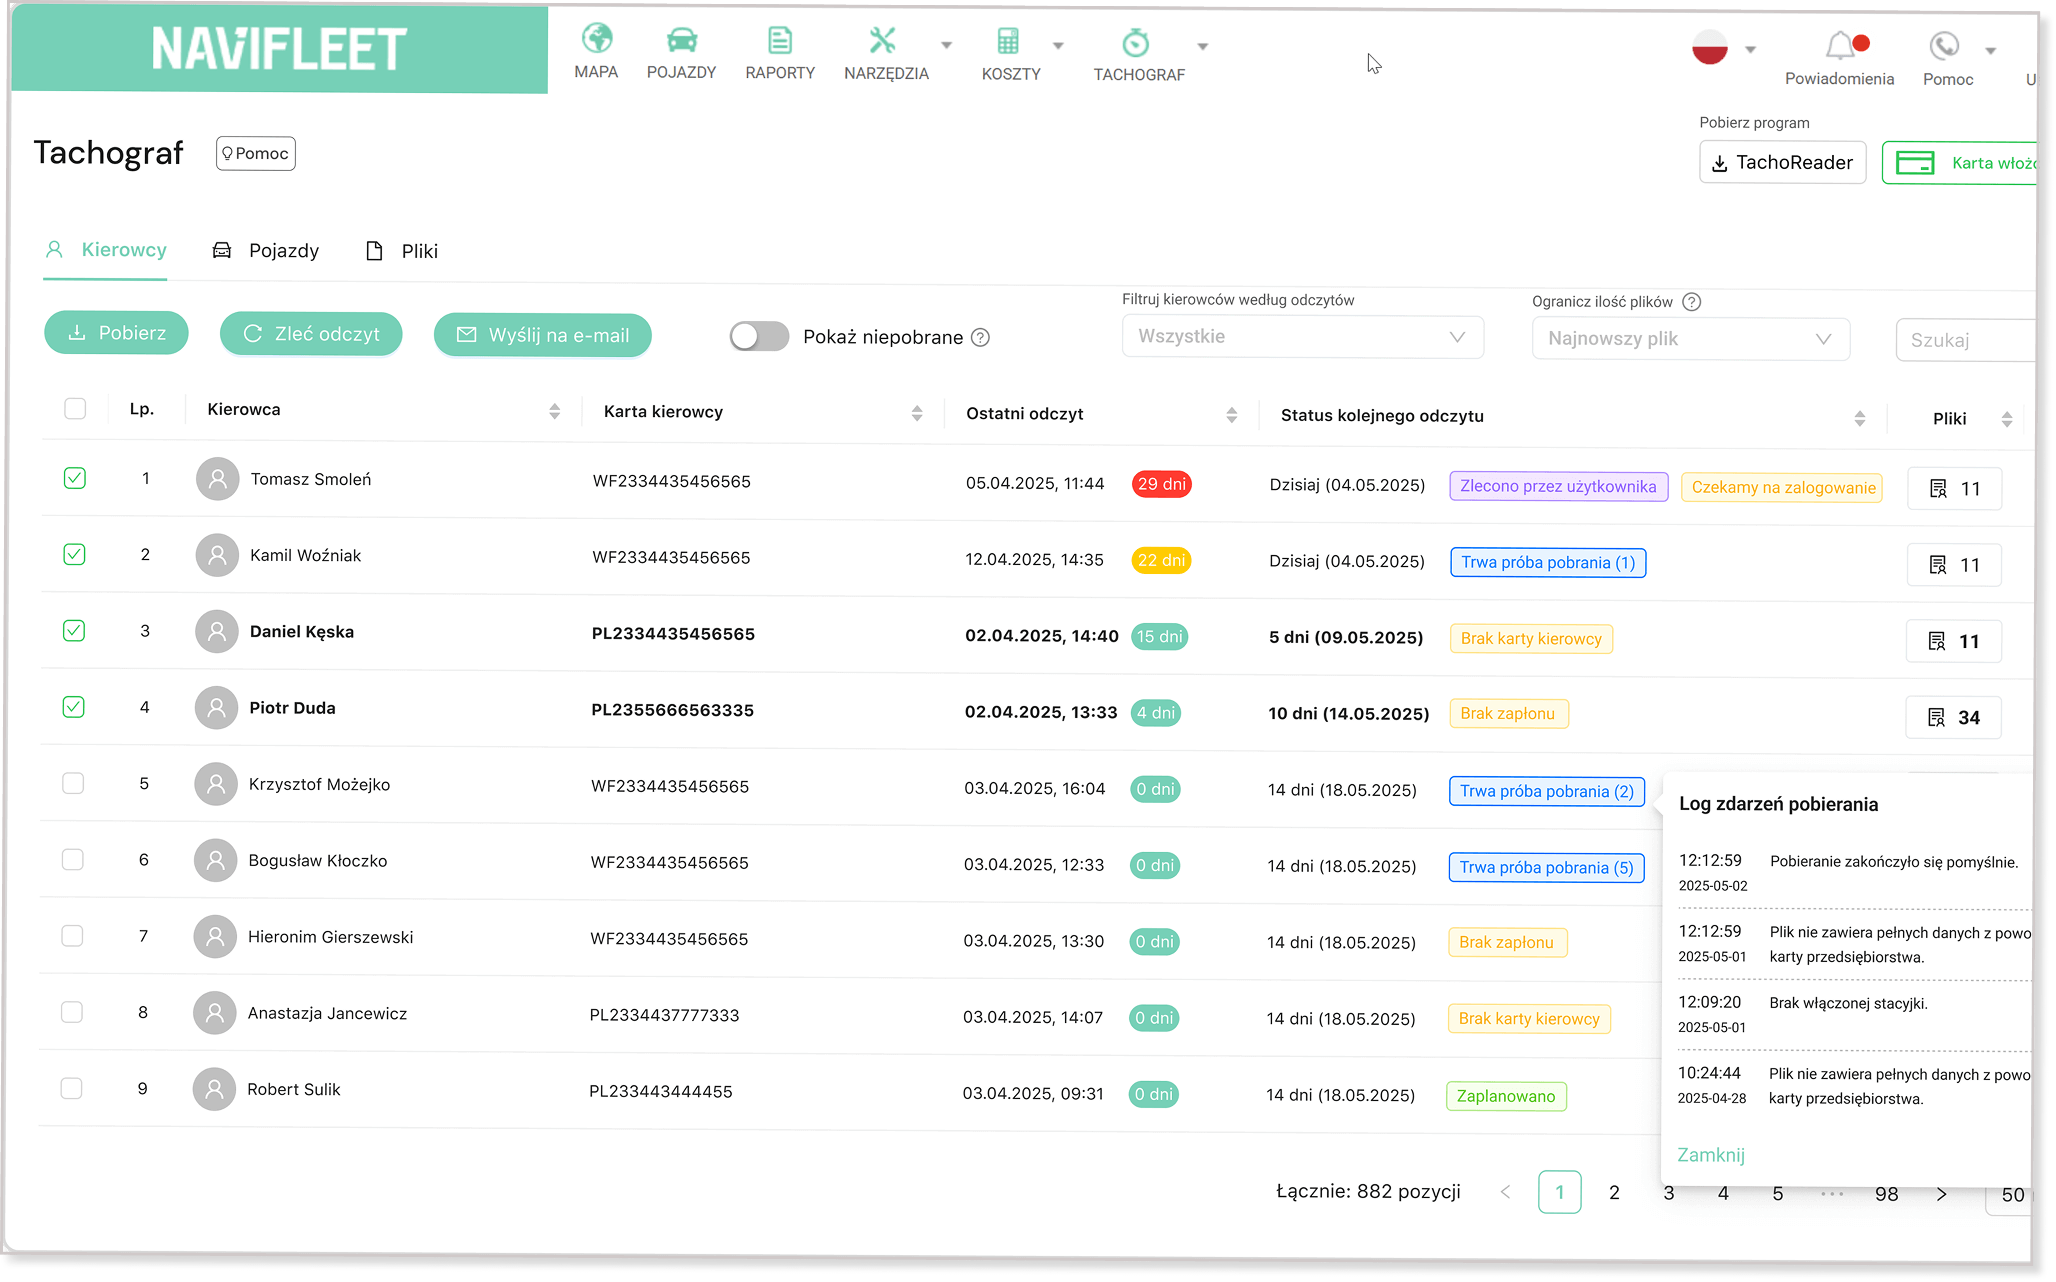This screenshot has height=1282, width=2056.
Task: Open the KOSZTY calculator icon
Action: (1008, 42)
